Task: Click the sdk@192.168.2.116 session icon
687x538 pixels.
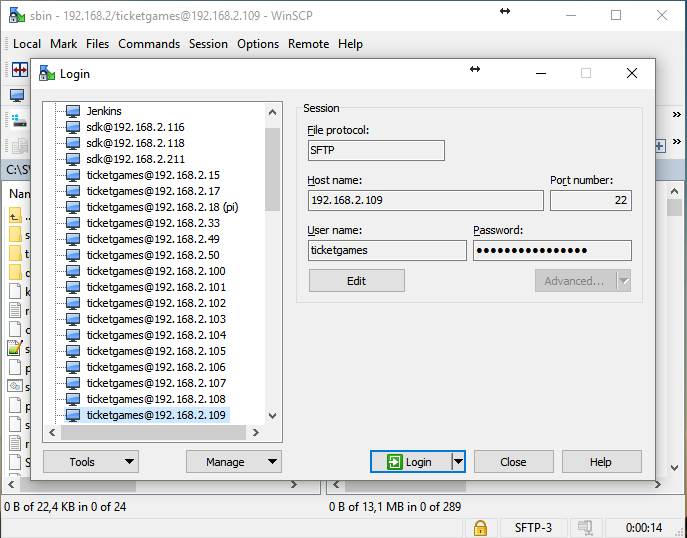Action: 73,127
